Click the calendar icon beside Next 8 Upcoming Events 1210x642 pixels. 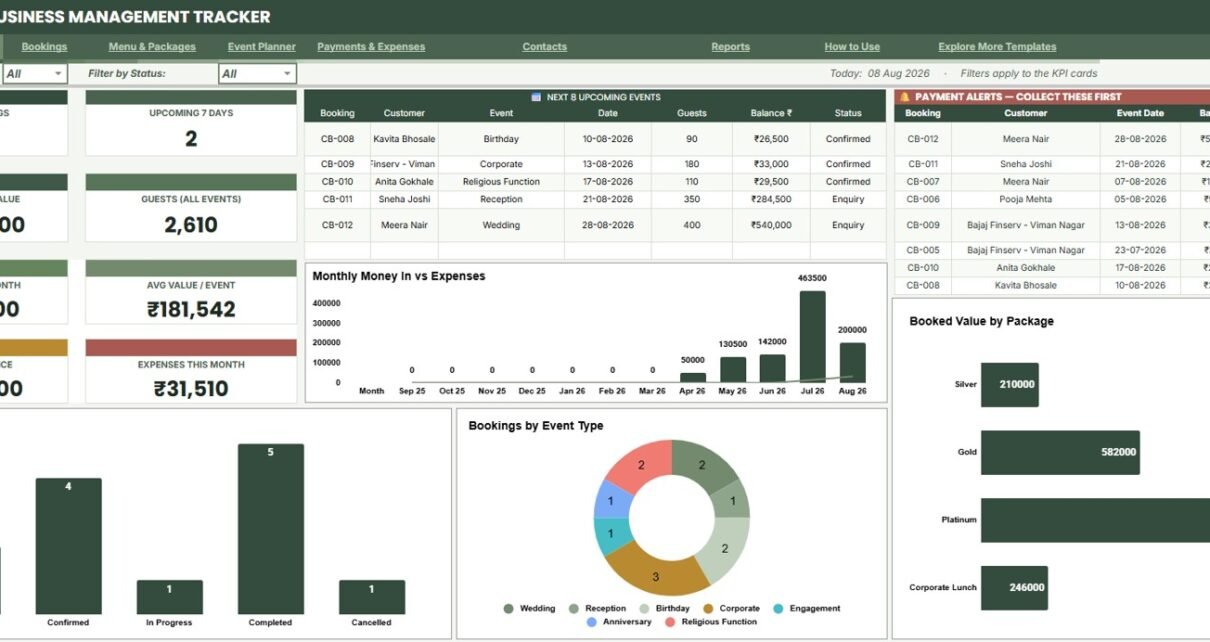(x=536, y=97)
